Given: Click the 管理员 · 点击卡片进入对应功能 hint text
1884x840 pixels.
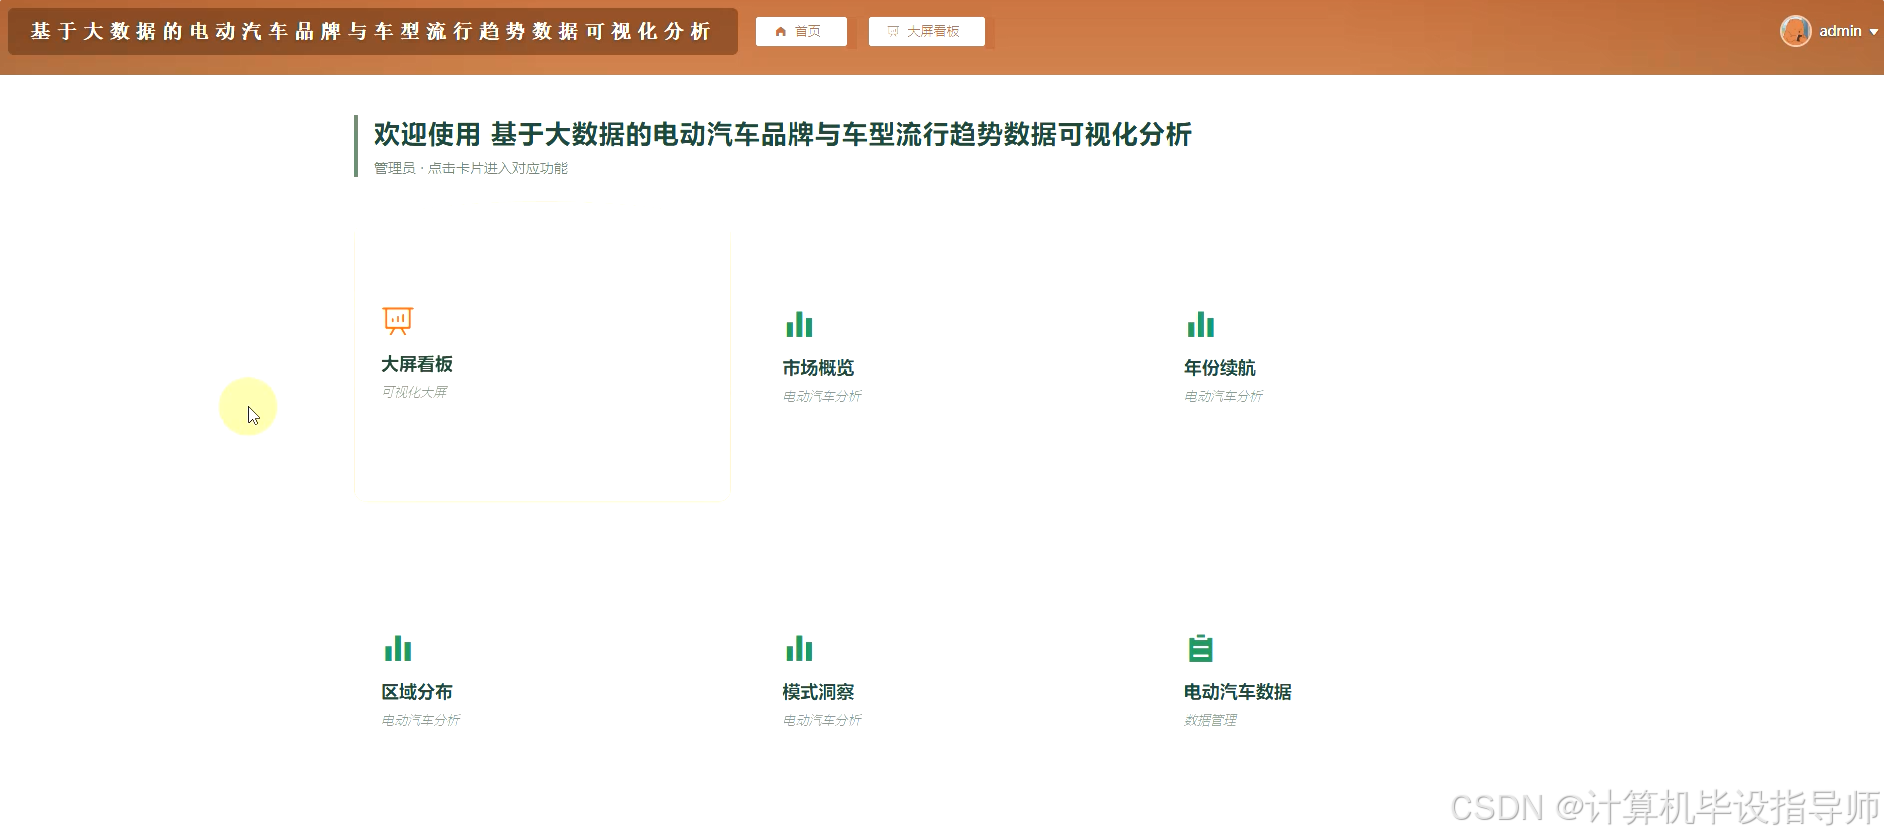Looking at the screenshot, I should [471, 168].
